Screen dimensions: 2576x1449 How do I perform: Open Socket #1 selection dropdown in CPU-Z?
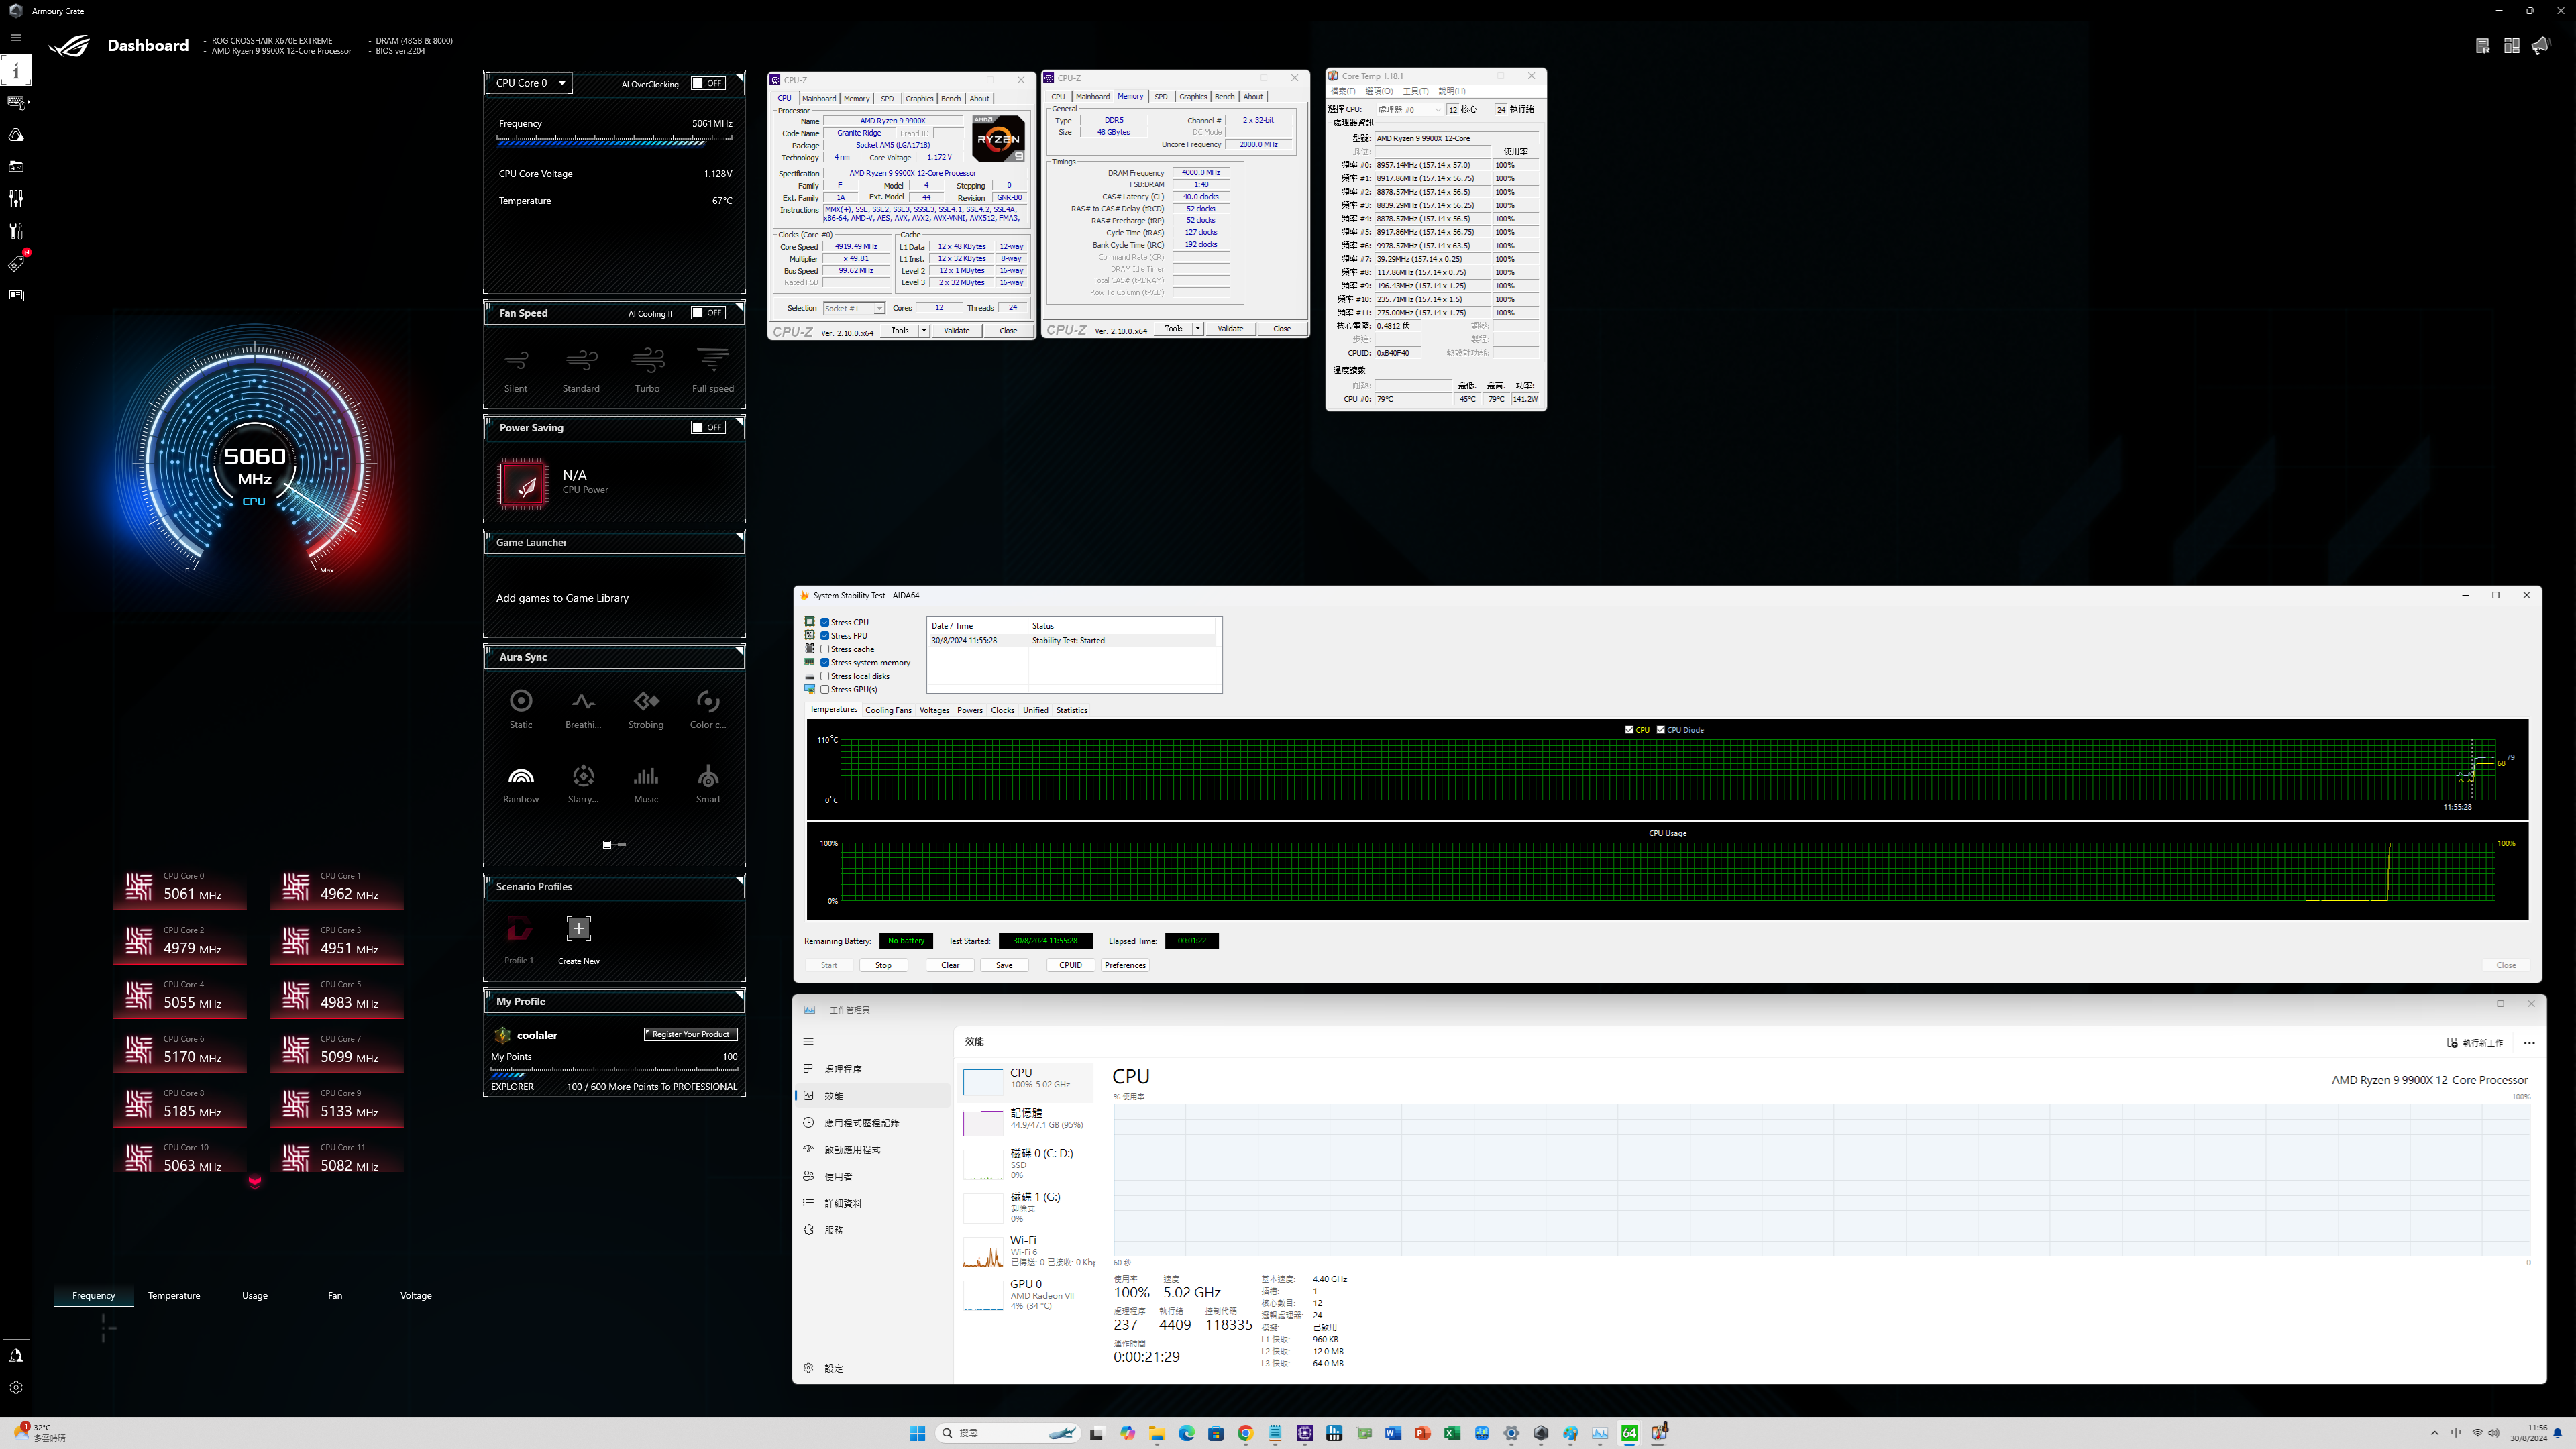pos(854,308)
